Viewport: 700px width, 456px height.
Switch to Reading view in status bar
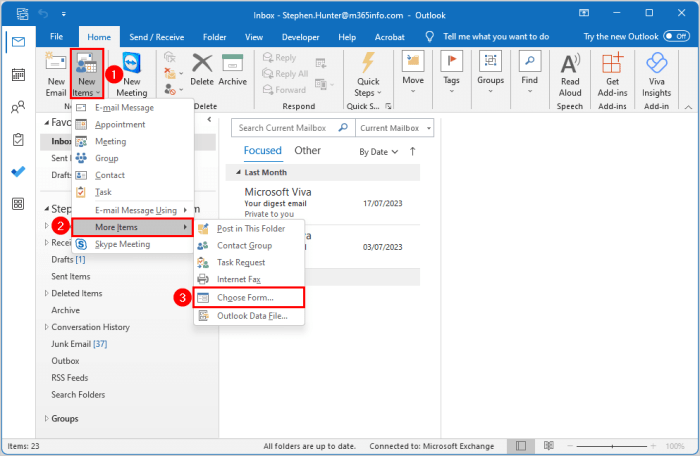tap(549, 446)
